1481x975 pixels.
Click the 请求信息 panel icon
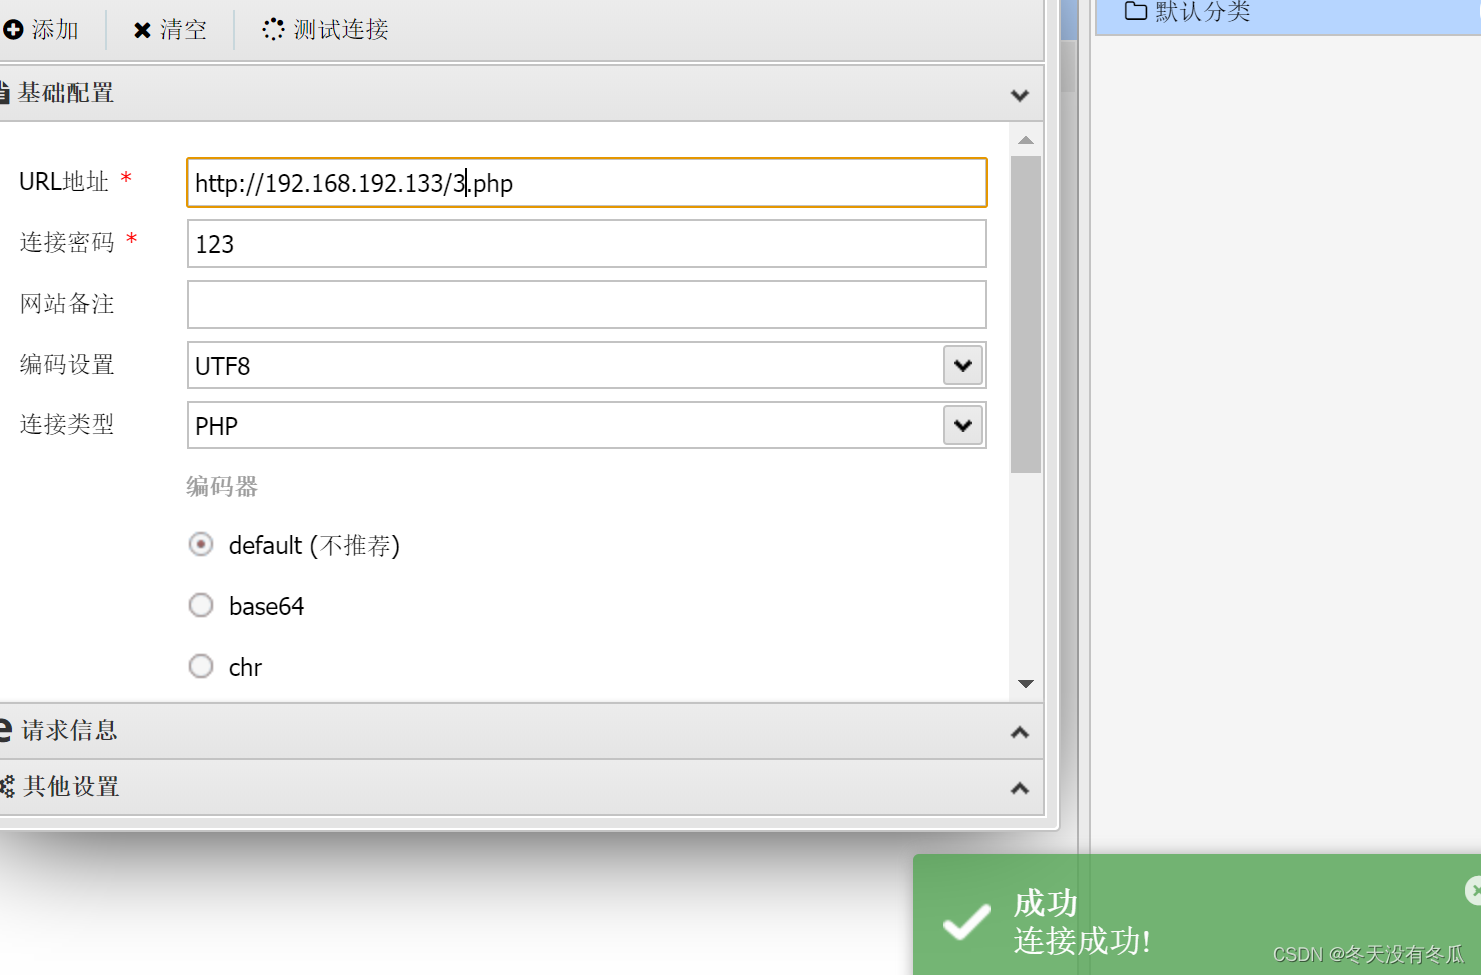(x=6, y=731)
